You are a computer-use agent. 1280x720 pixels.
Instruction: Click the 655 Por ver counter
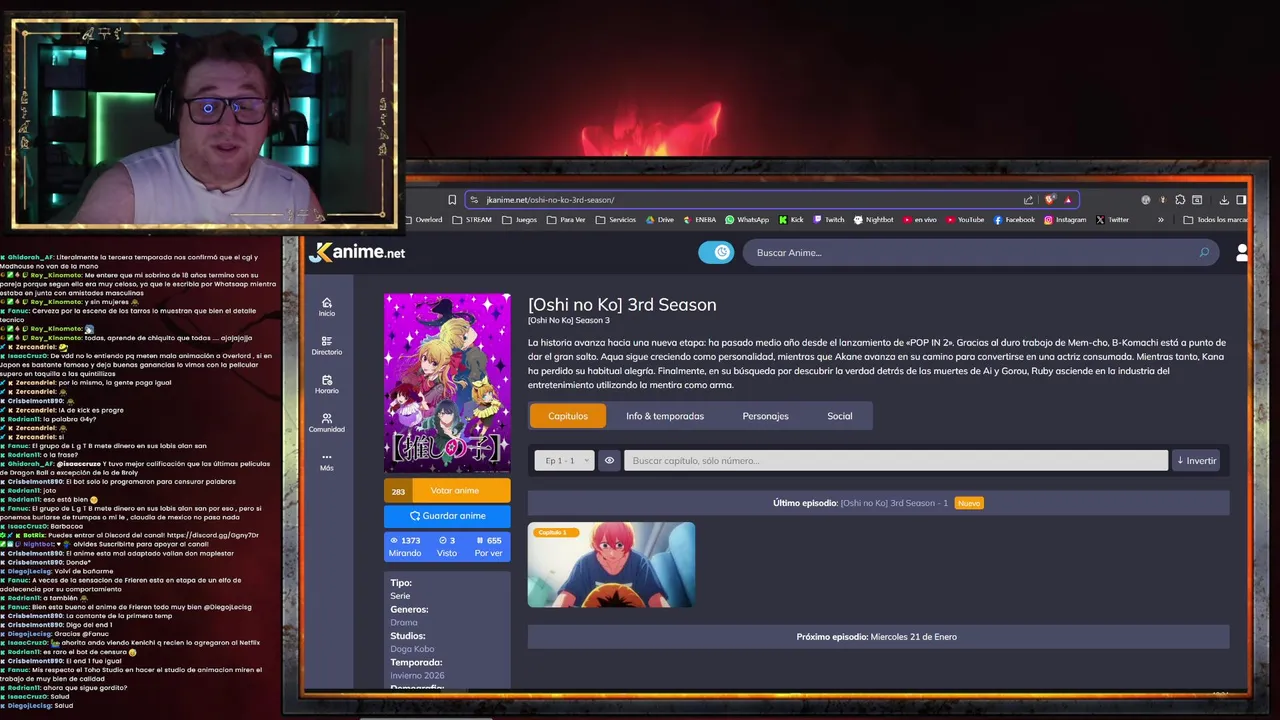(489, 546)
